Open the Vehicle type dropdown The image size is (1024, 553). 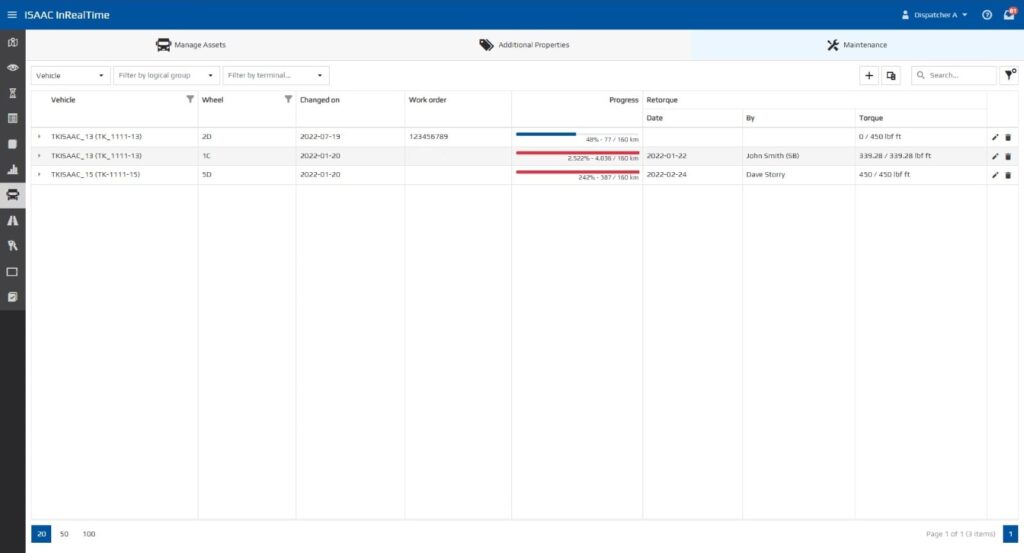[x=70, y=75]
